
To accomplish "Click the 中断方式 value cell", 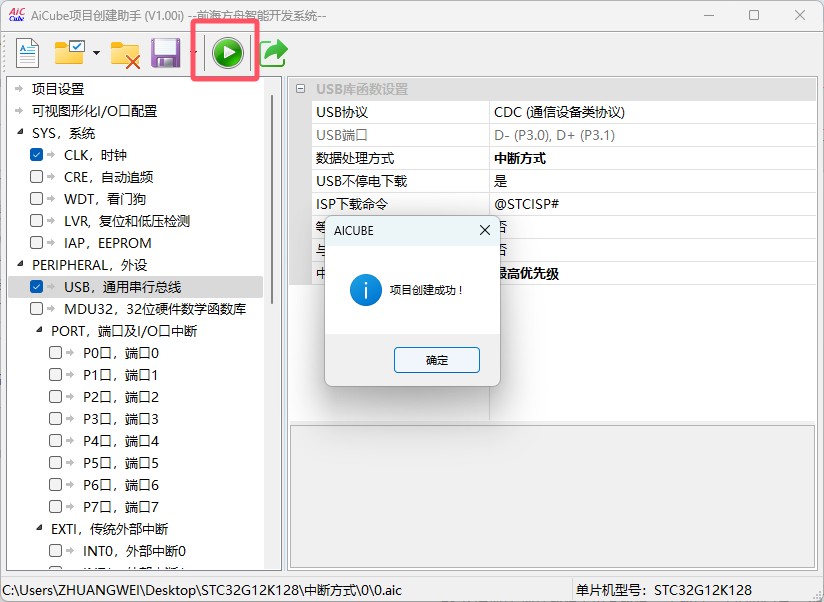I will tap(653, 158).
